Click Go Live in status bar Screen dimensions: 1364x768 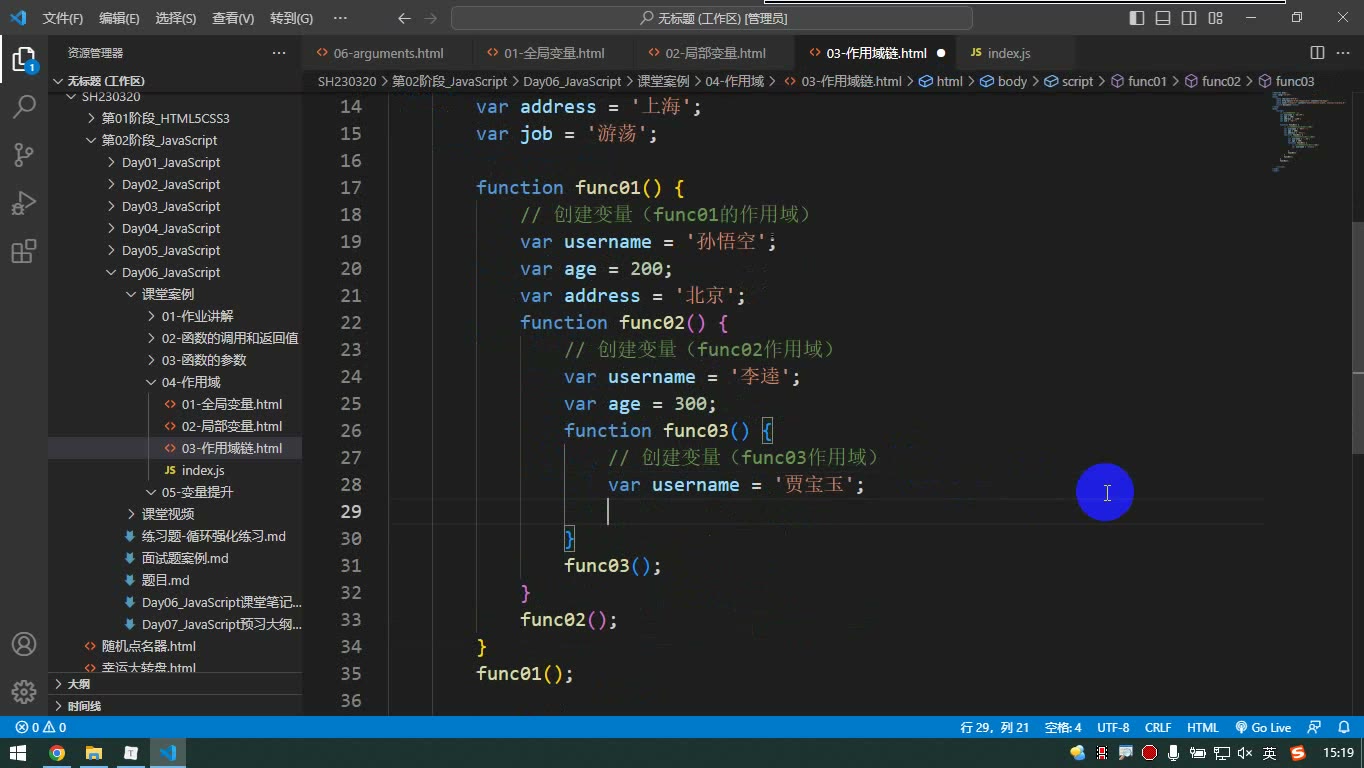coord(1263,728)
